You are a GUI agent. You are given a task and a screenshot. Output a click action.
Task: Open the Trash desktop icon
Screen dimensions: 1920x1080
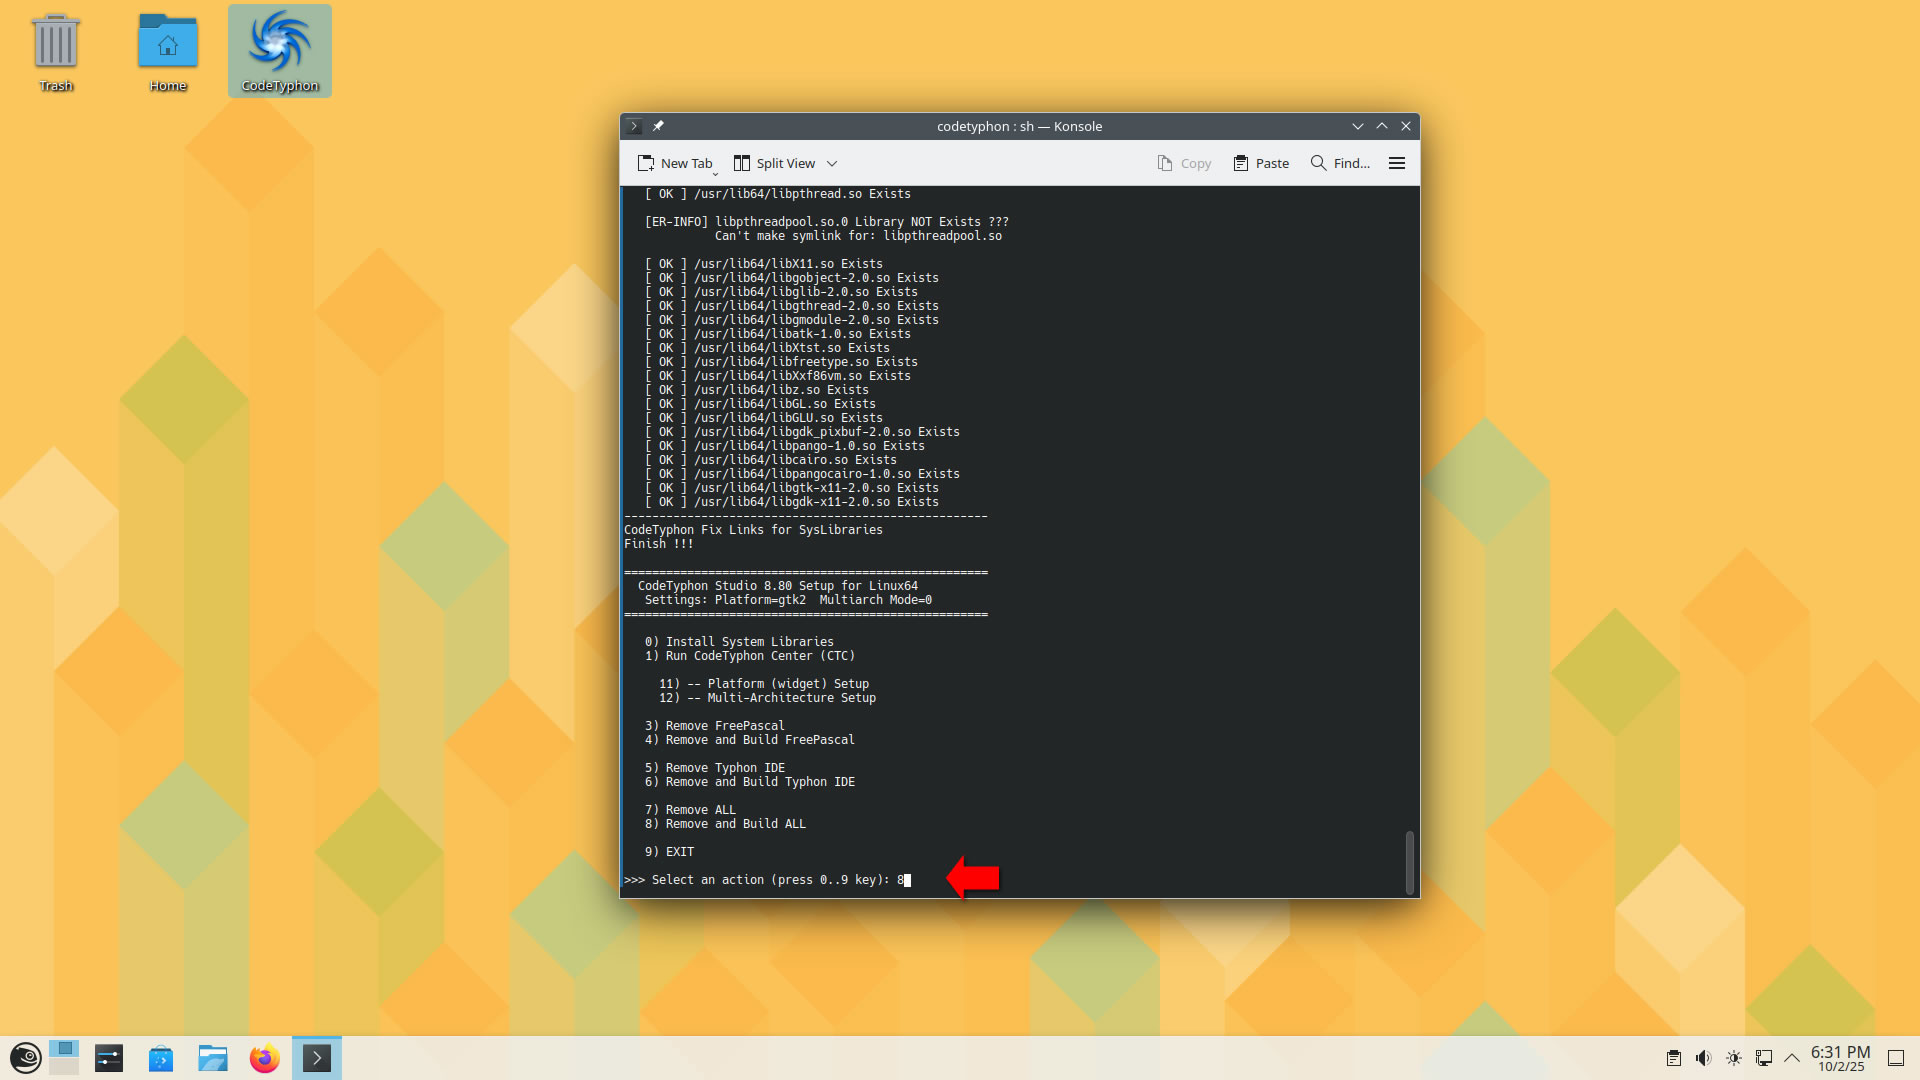coord(56,50)
